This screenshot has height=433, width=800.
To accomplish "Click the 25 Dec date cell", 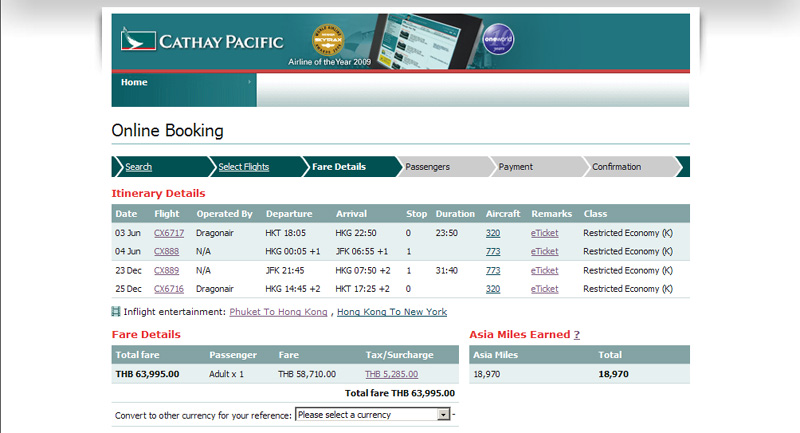I will click(128, 289).
